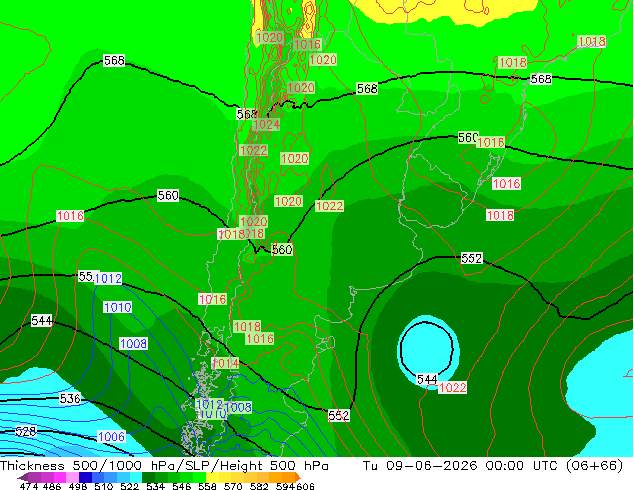Click the blue 1006 isobar label

point(112,437)
